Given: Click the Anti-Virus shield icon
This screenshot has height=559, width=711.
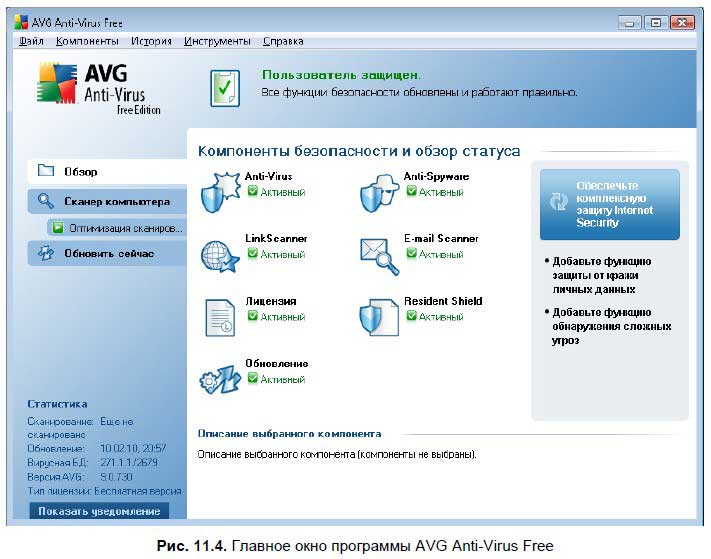Looking at the screenshot, I should (x=220, y=192).
